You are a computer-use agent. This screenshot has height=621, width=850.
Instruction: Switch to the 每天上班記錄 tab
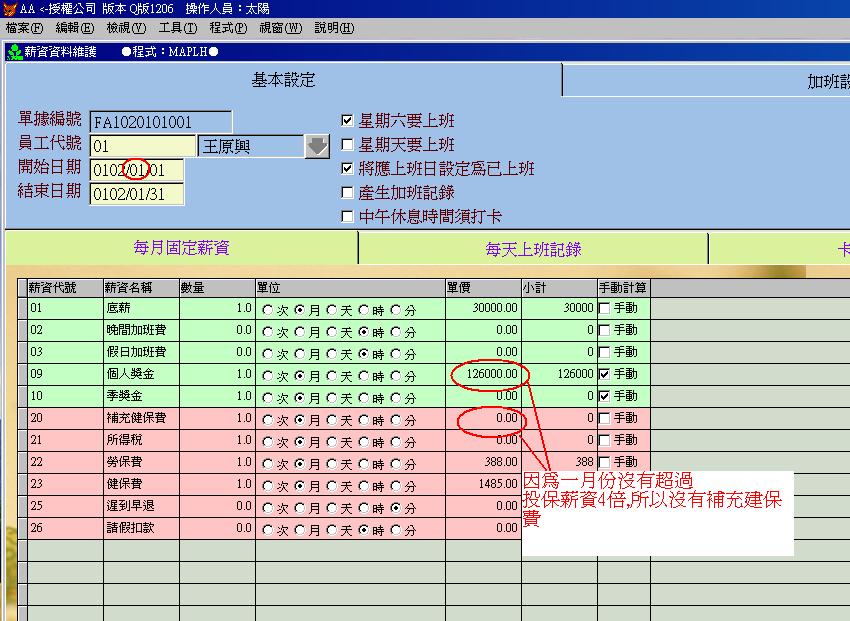[x=533, y=249]
